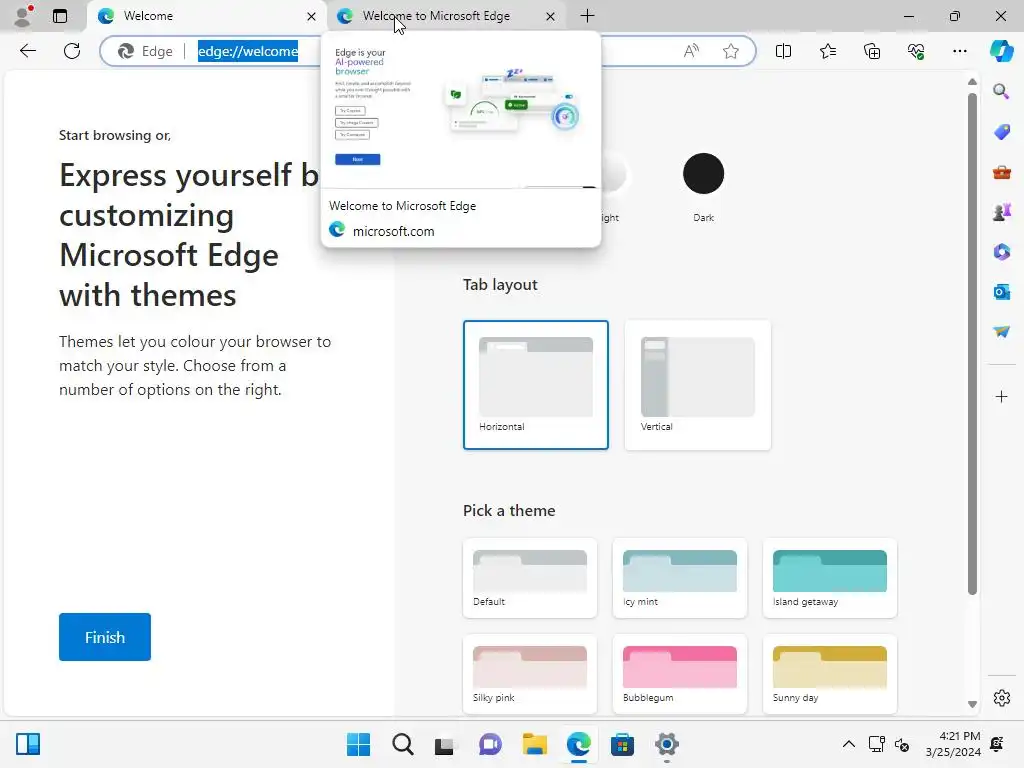1024x768 pixels.
Task: Open Task View on taskbar
Action: (x=445, y=744)
